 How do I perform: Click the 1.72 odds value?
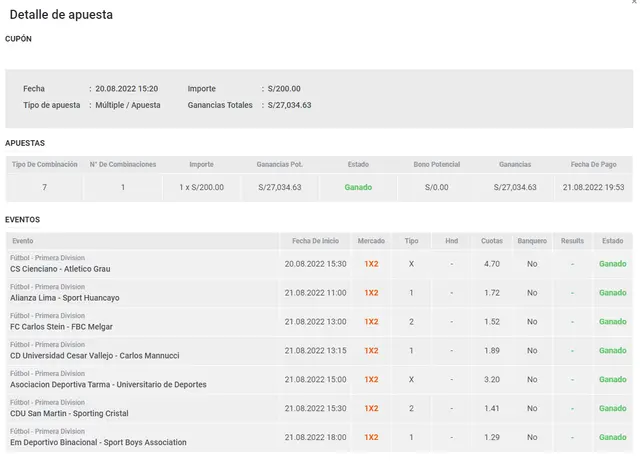click(492, 293)
